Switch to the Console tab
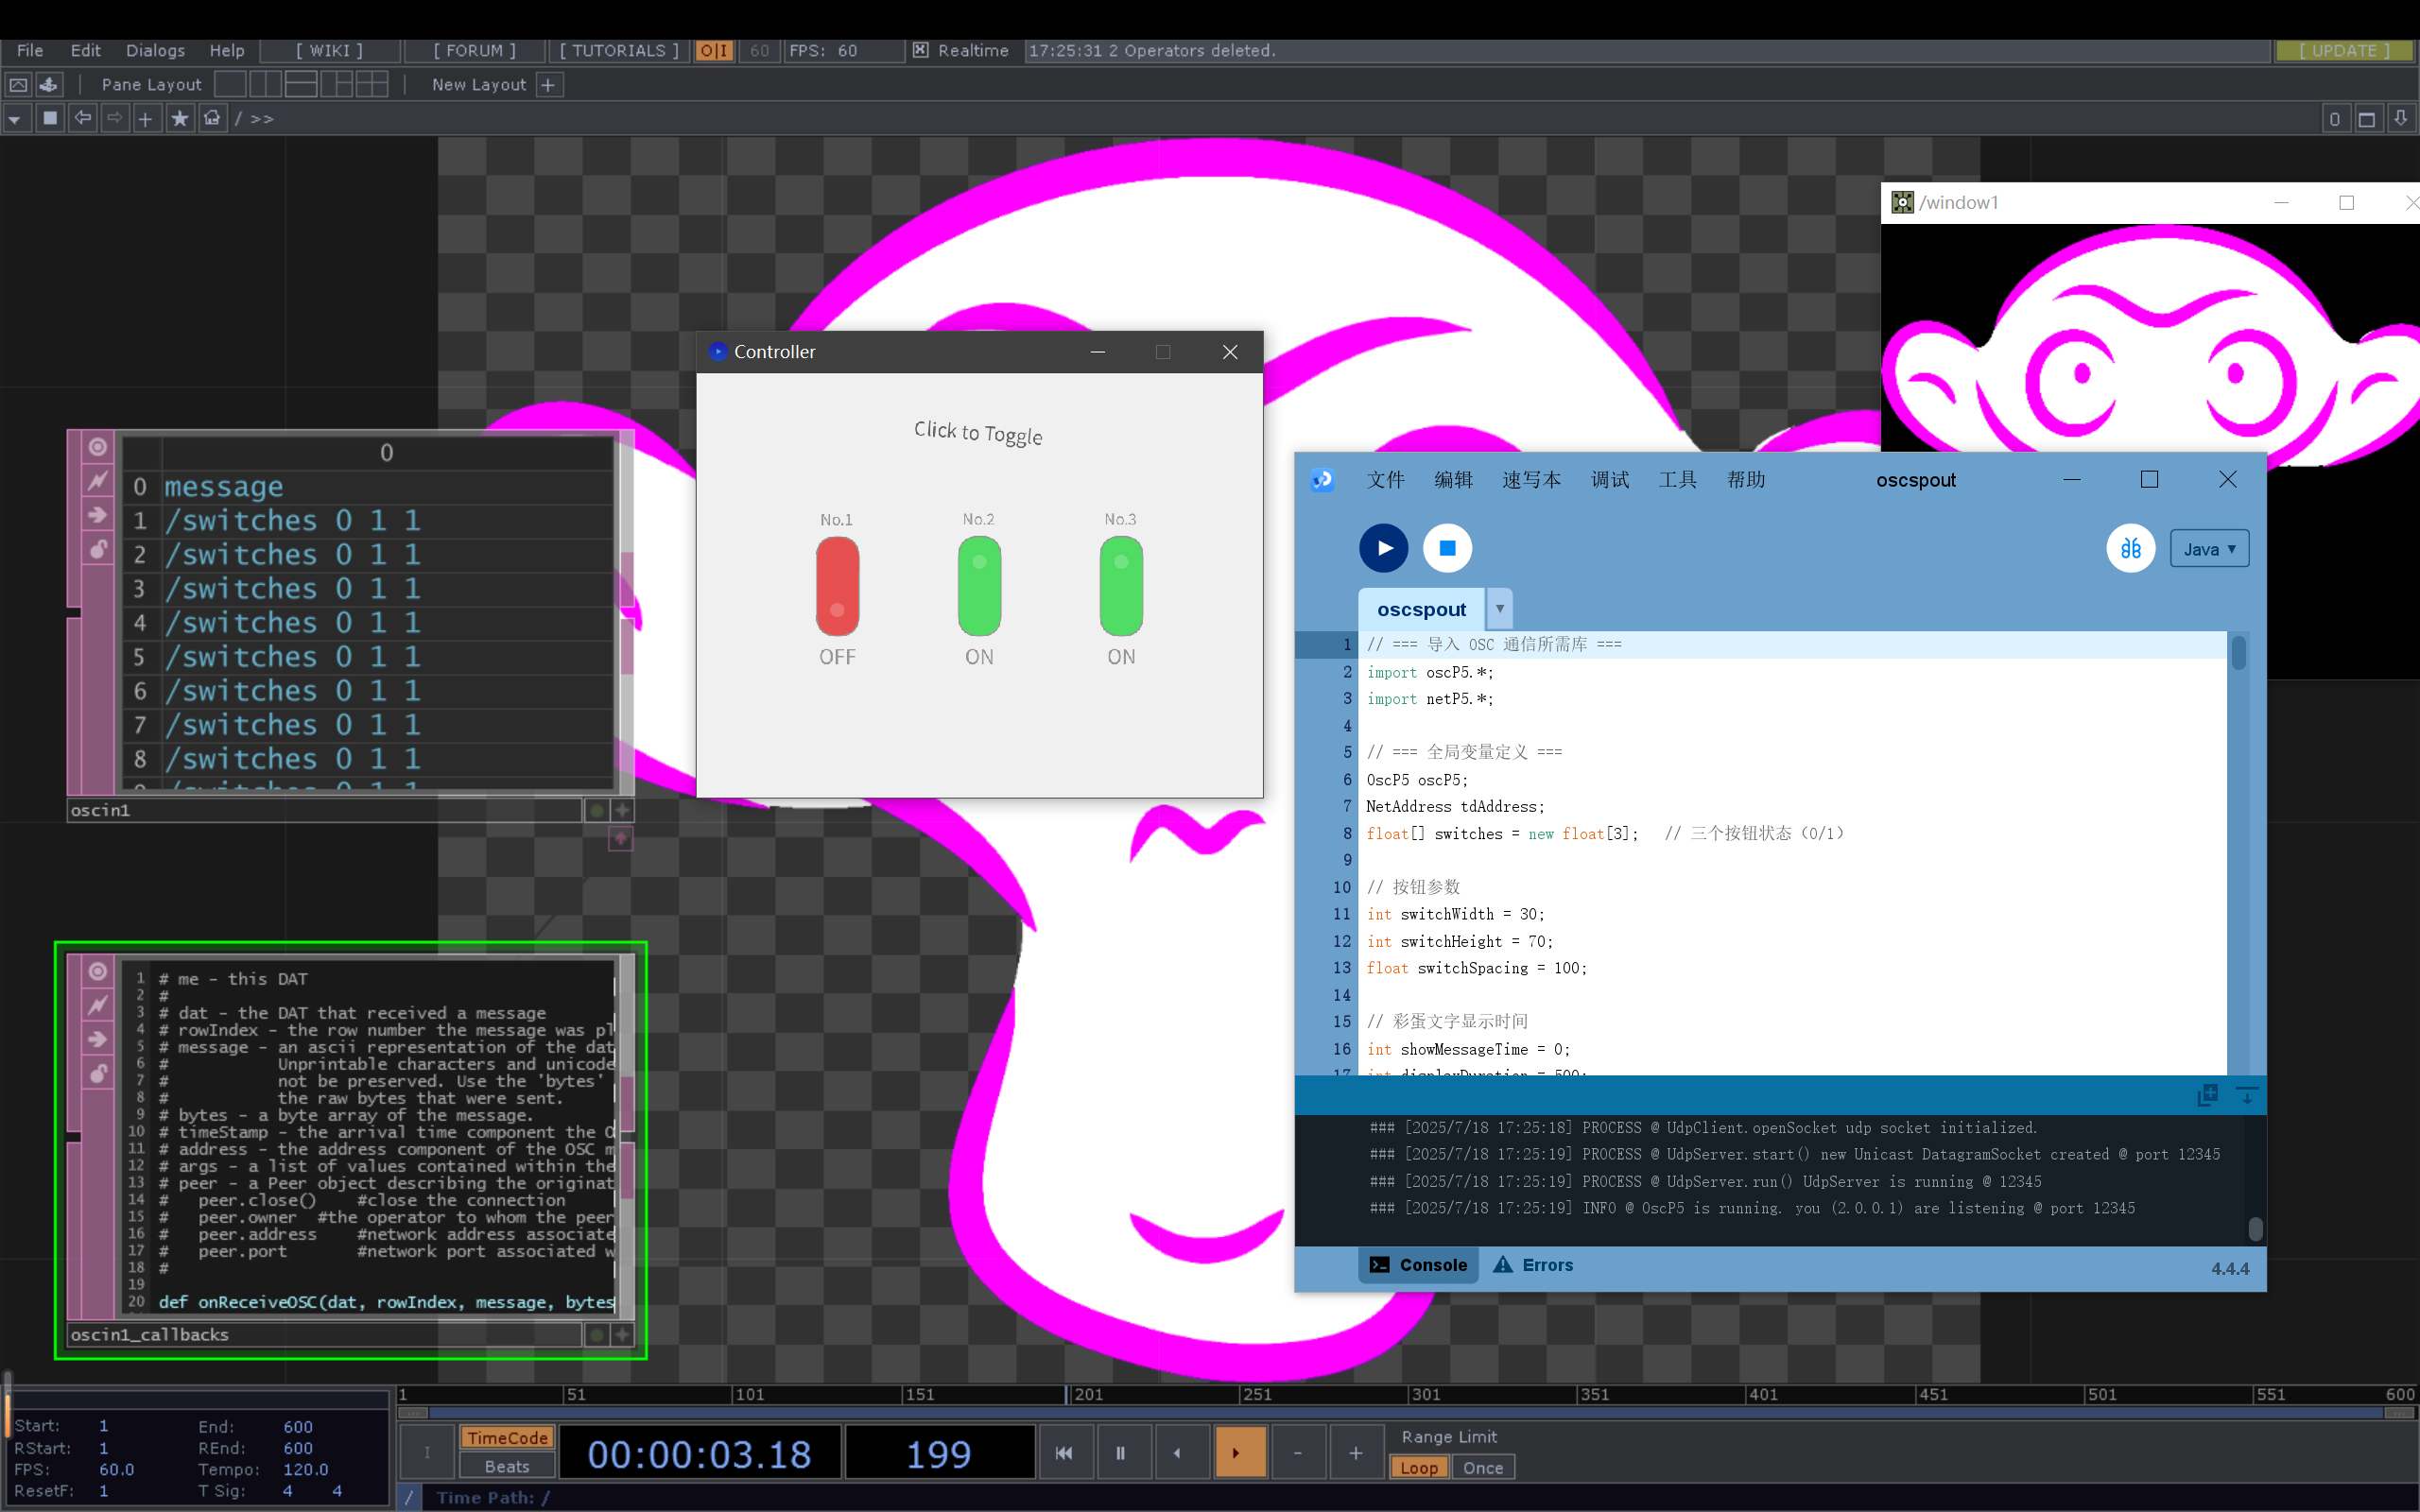 (1418, 1265)
